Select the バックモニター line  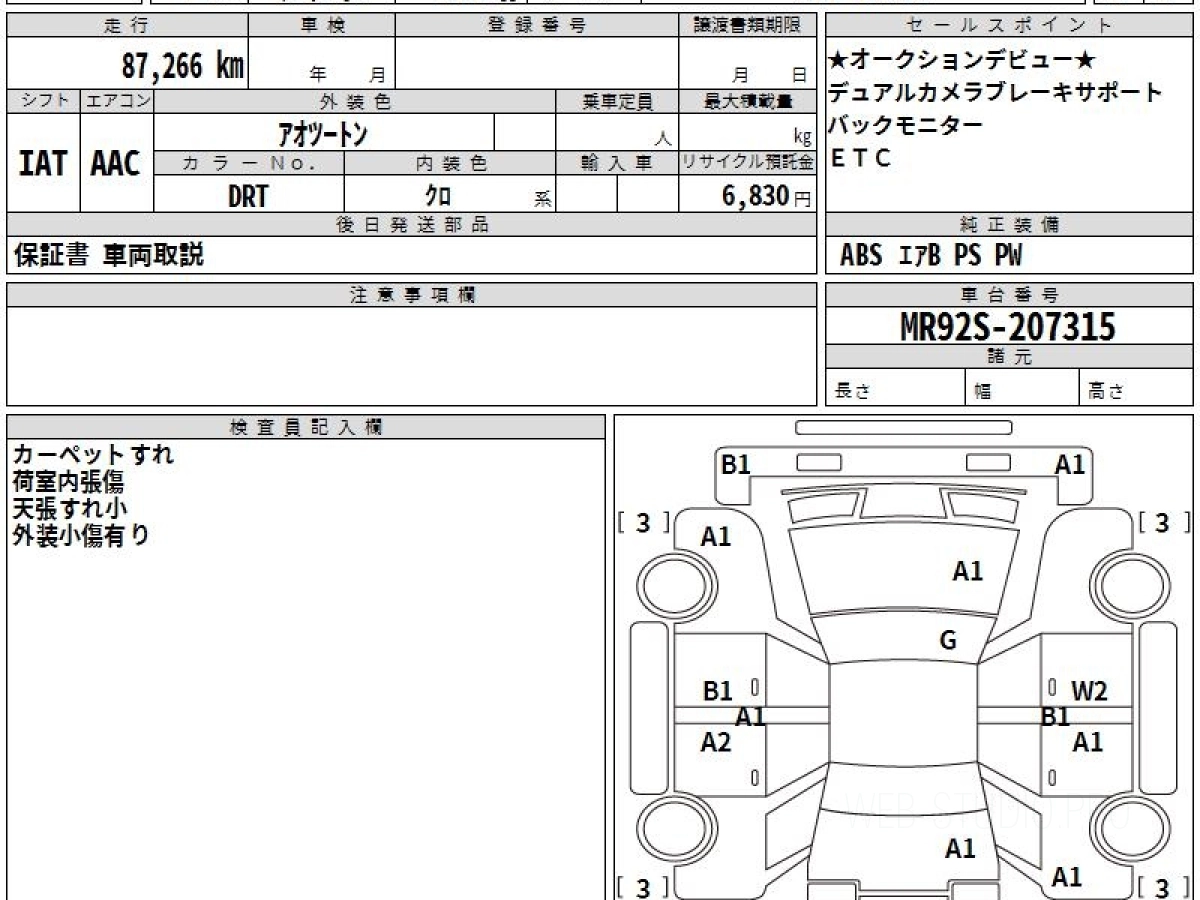(x=905, y=125)
